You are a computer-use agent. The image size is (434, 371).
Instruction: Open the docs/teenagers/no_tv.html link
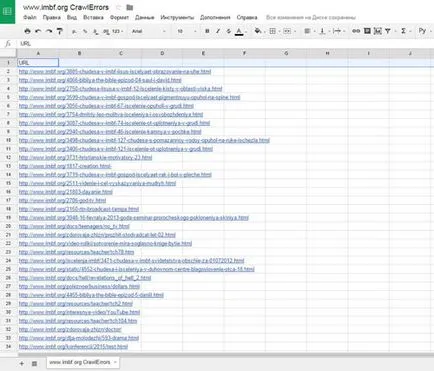74,226
